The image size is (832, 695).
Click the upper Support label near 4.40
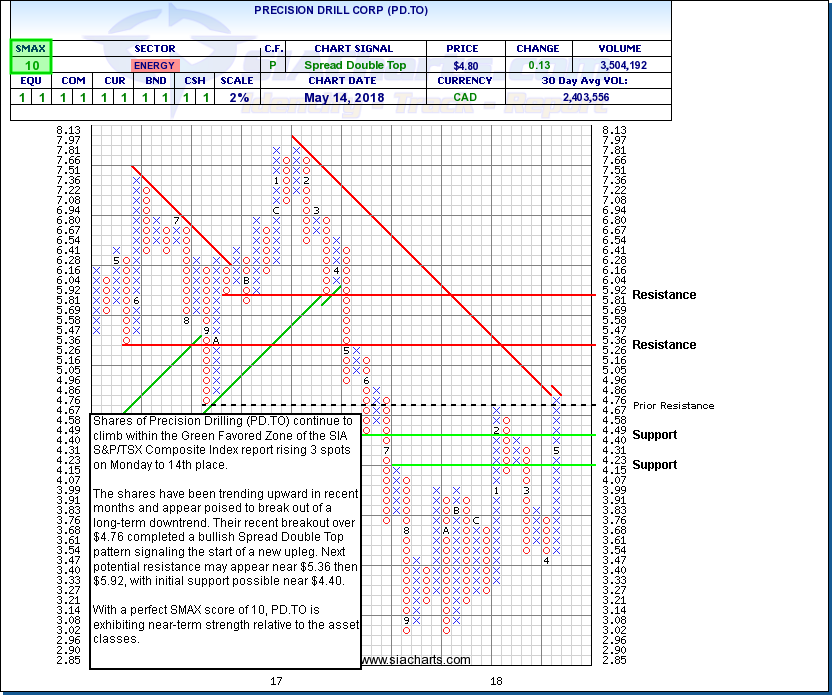[654, 435]
